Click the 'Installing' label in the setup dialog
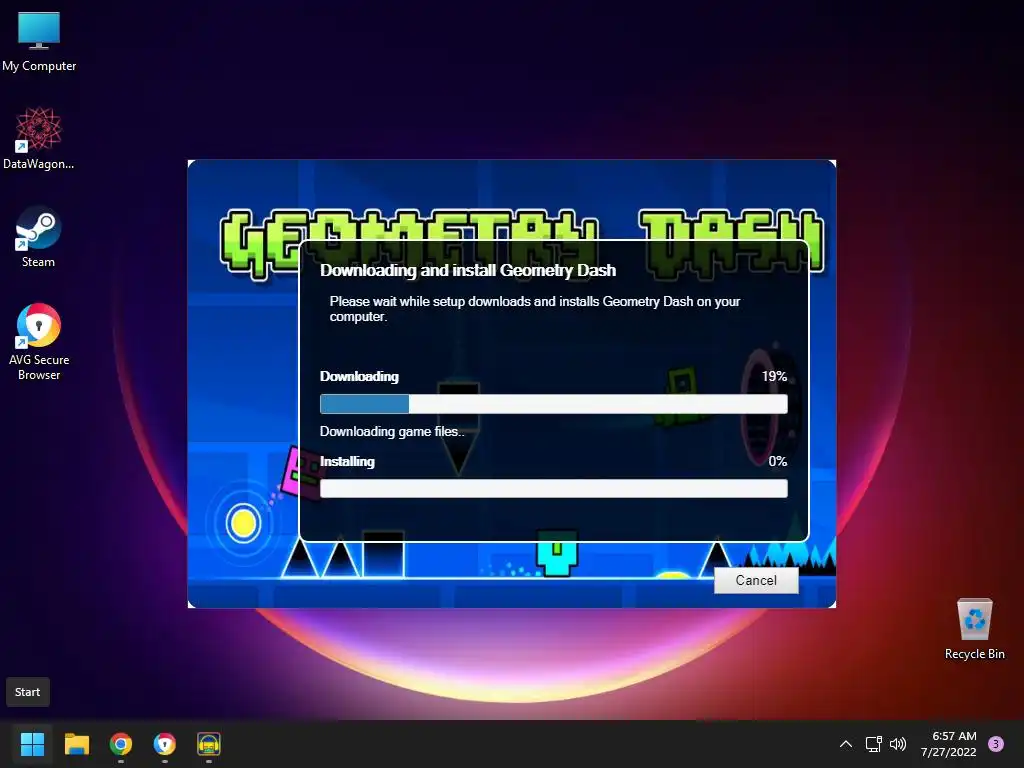The height and width of the screenshot is (768, 1024). pos(347,461)
